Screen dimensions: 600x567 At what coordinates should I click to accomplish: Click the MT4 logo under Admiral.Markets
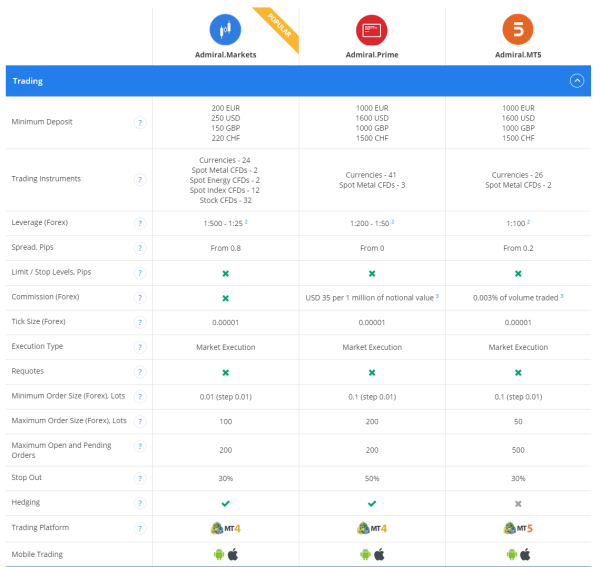pyautogui.click(x=225, y=528)
